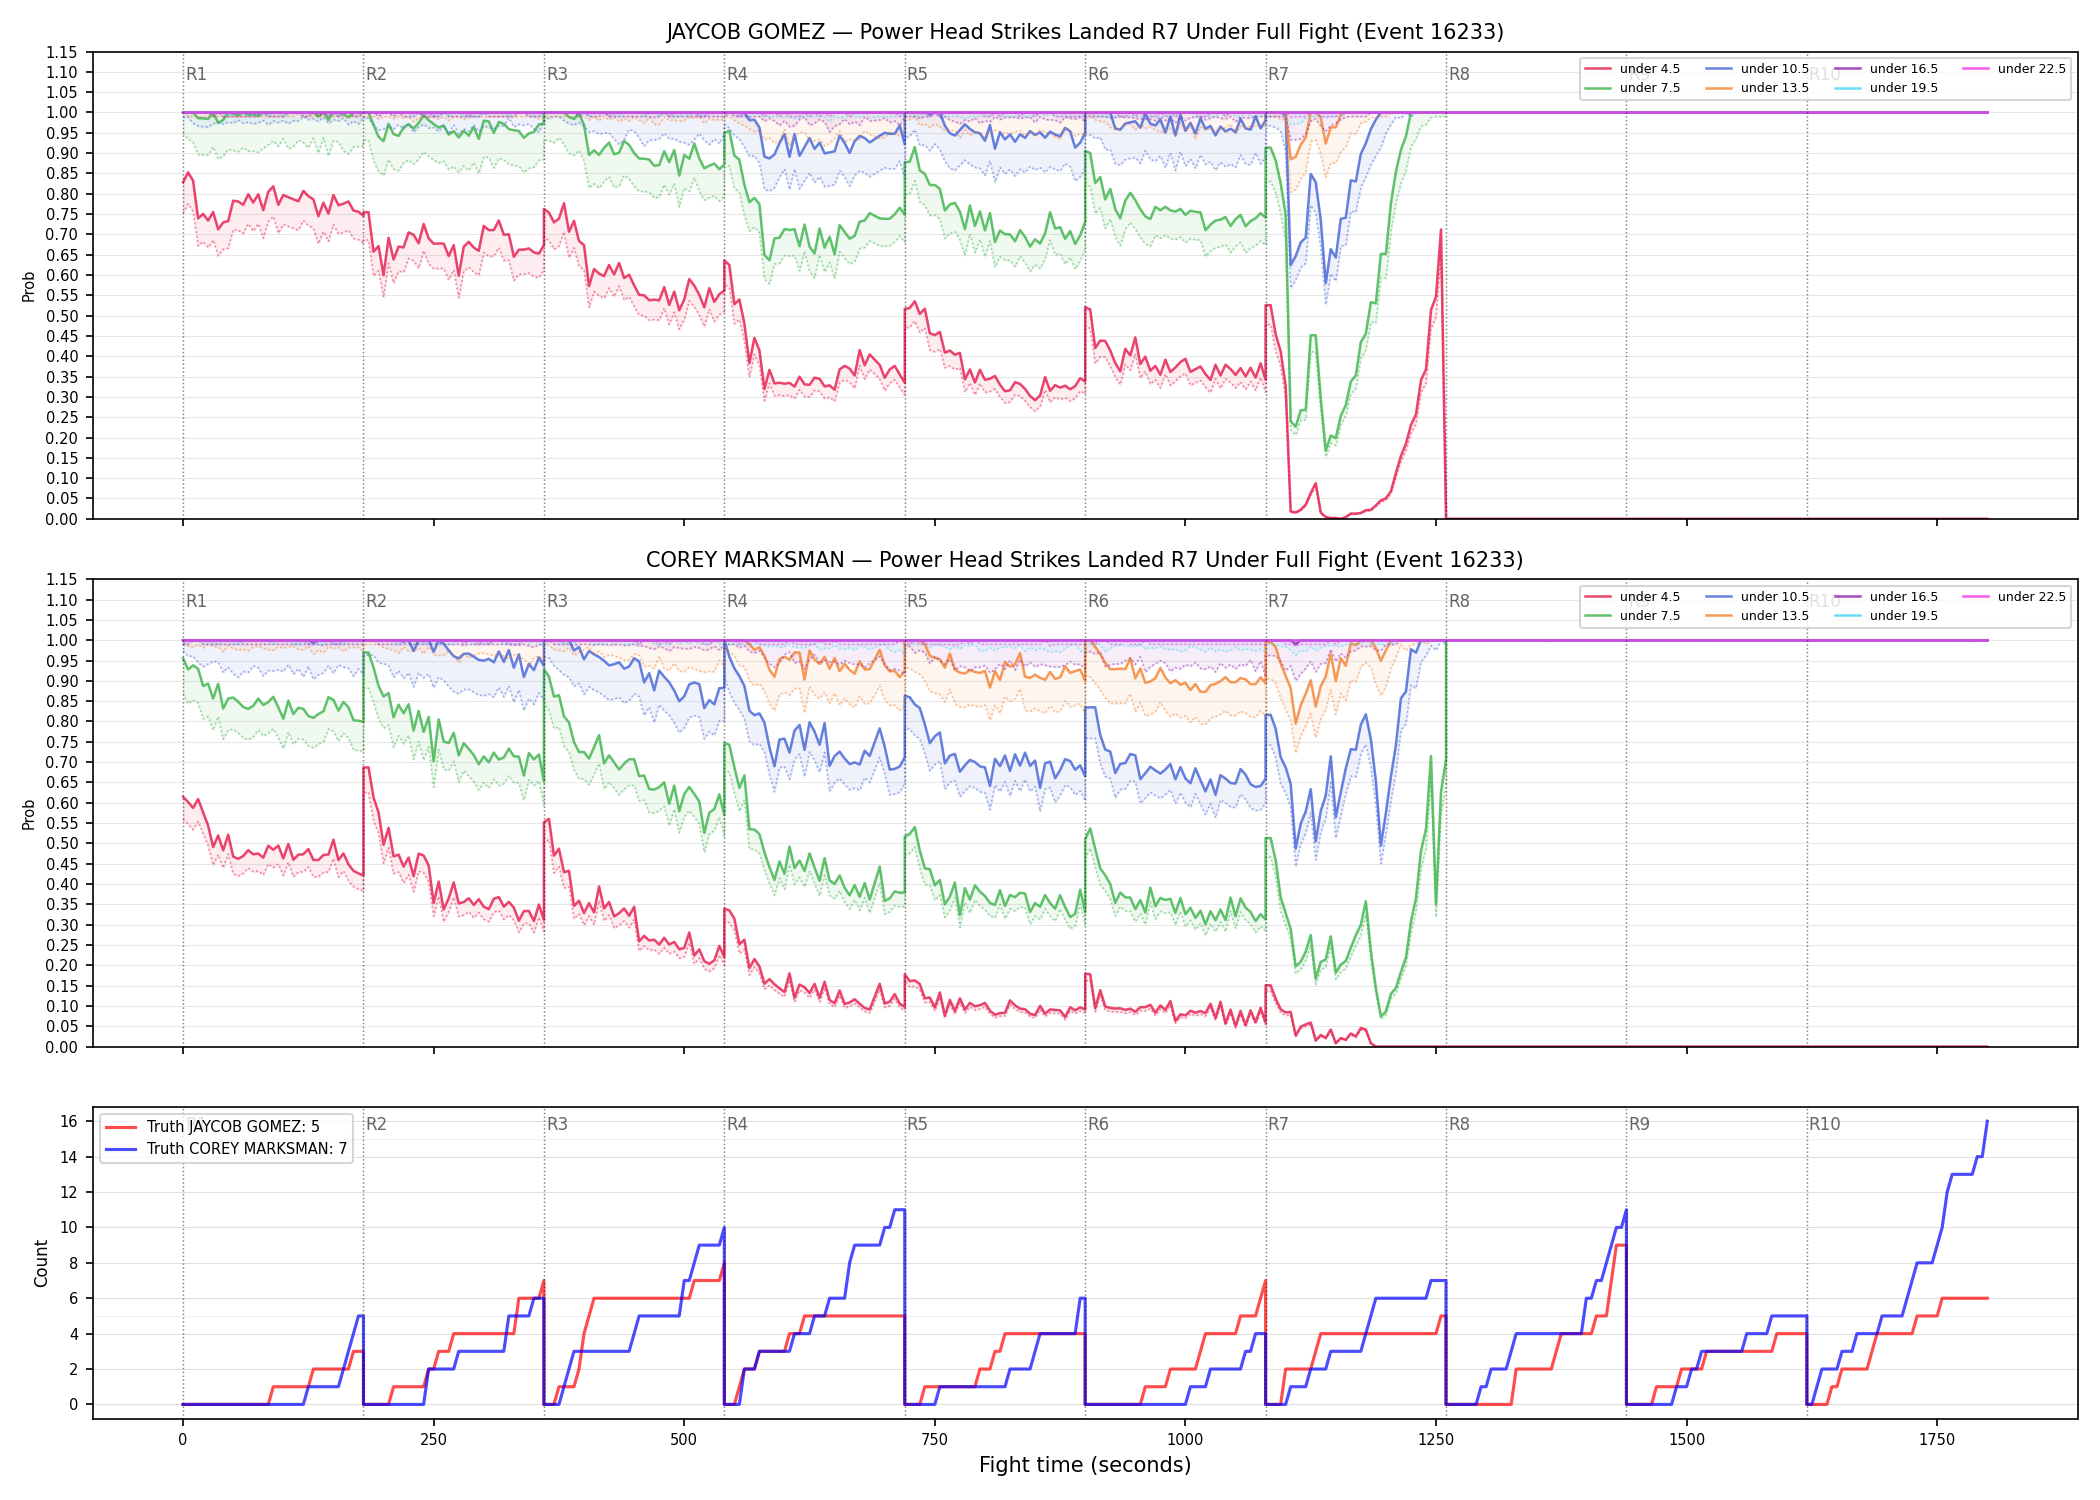The width and height of the screenshot is (2100, 1500).
Task: Select 'under 4.5' legend entry in top chart
Action: 1633,69
